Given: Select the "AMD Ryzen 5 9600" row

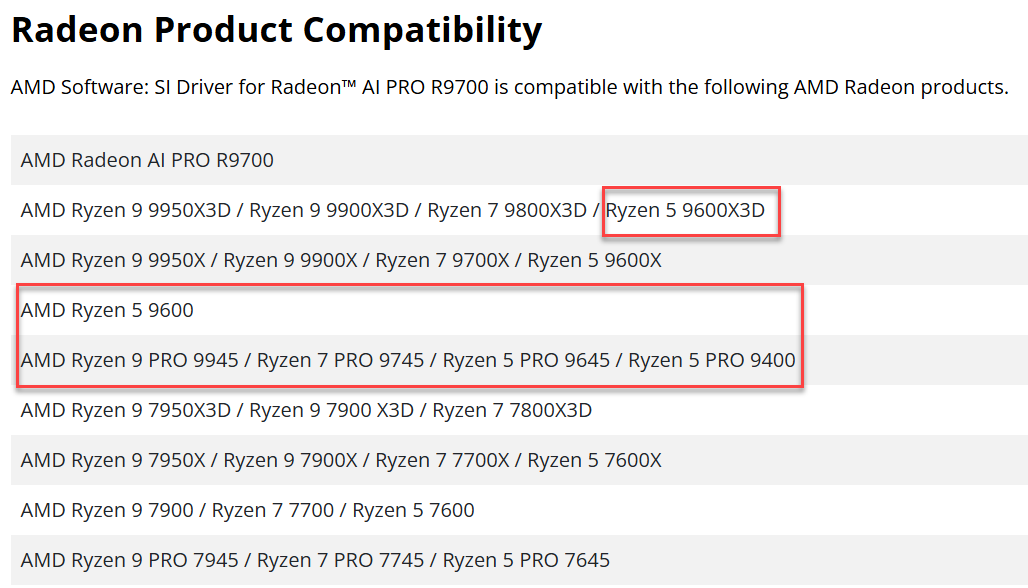Looking at the screenshot, I should [x=107, y=310].
